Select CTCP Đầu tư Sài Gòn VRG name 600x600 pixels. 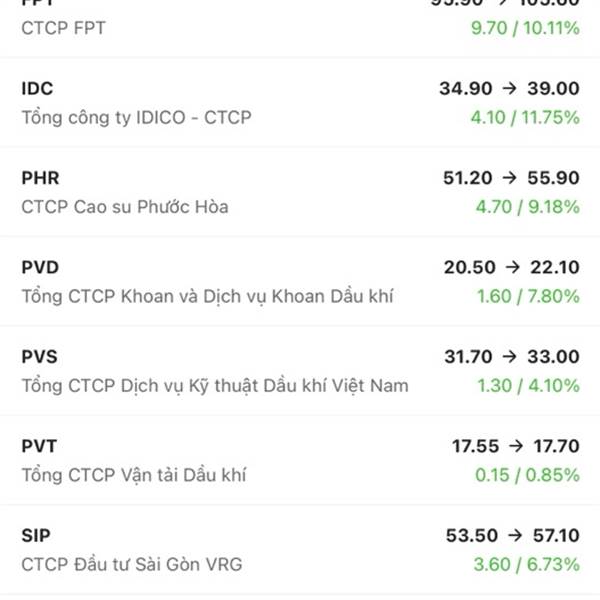[131, 564]
